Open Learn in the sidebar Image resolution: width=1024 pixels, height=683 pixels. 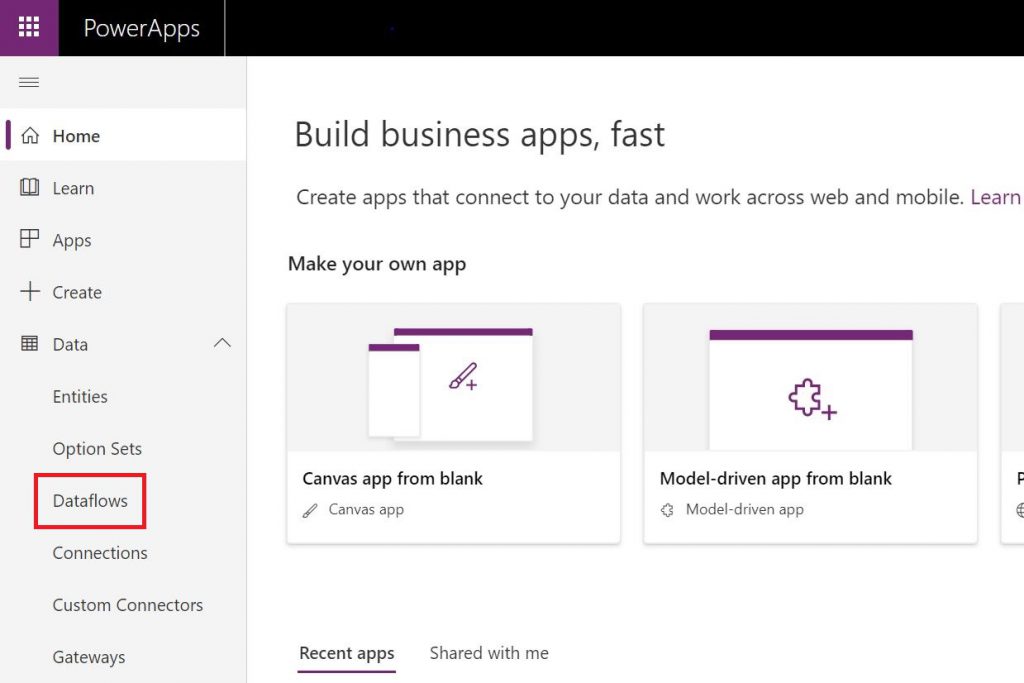[x=123, y=187]
